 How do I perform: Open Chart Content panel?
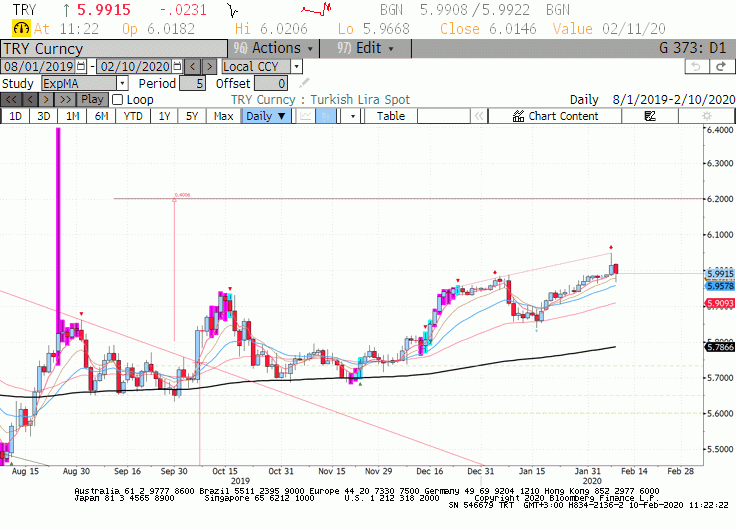pyautogui.click(x=555, y=116)
